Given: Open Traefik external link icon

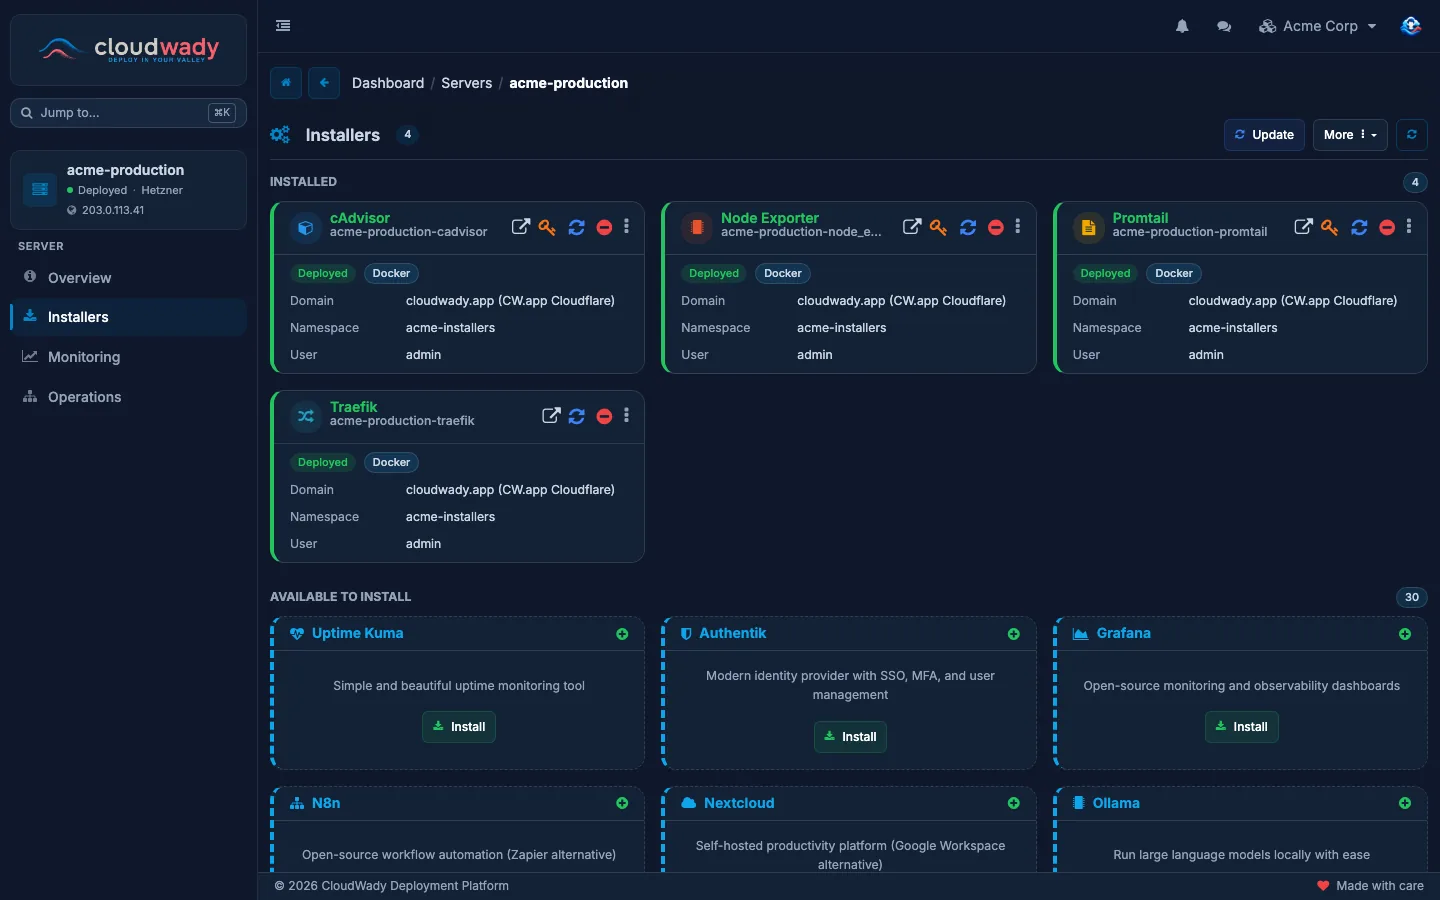Looking at the screenshot, I should click(x=551, y=416).
